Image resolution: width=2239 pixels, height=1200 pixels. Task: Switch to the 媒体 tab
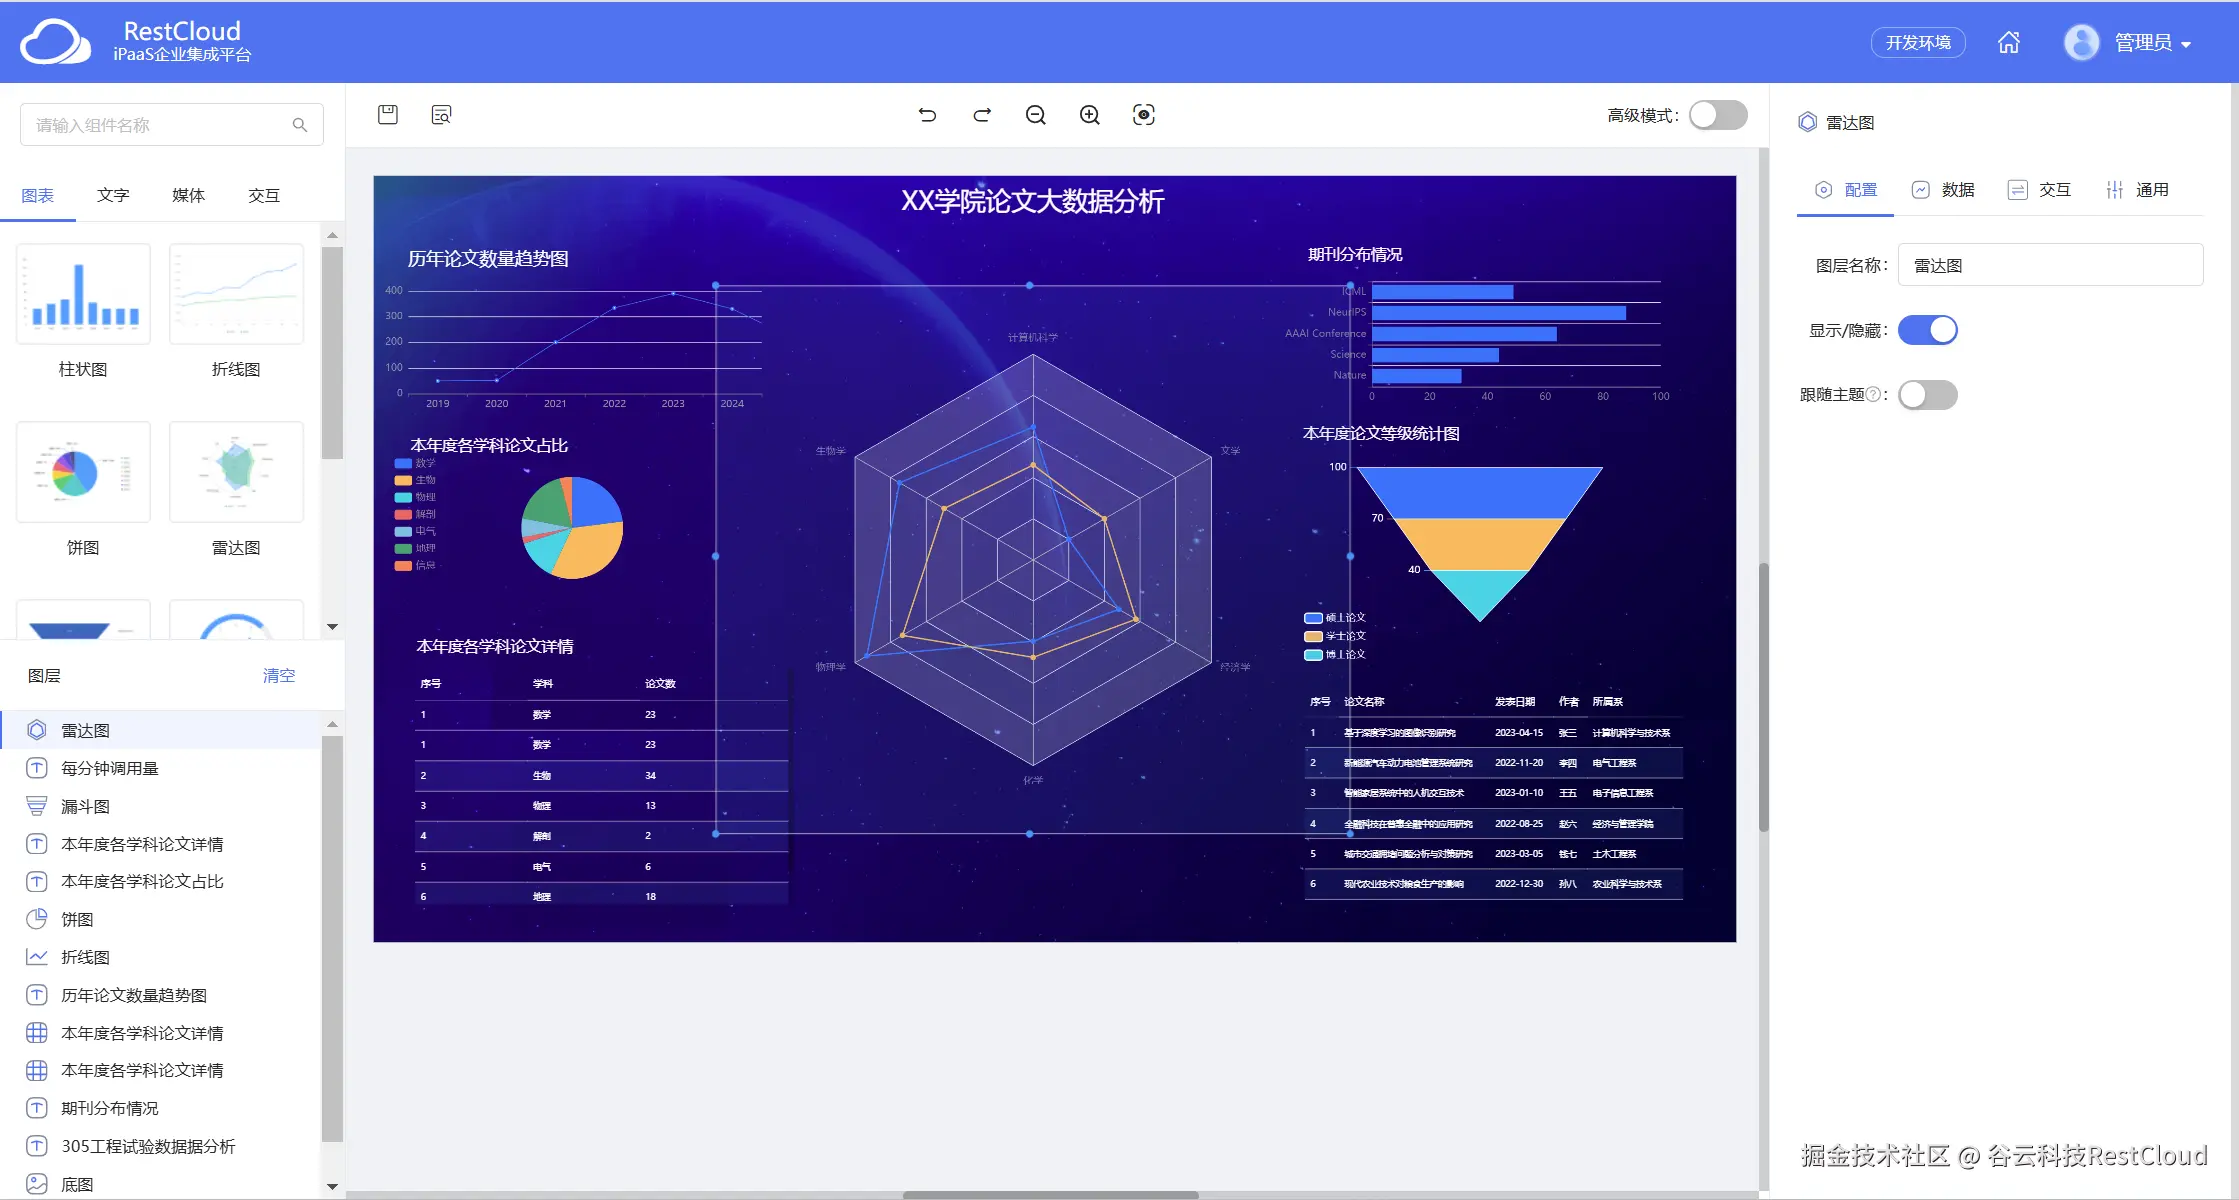tap(188, 195)
